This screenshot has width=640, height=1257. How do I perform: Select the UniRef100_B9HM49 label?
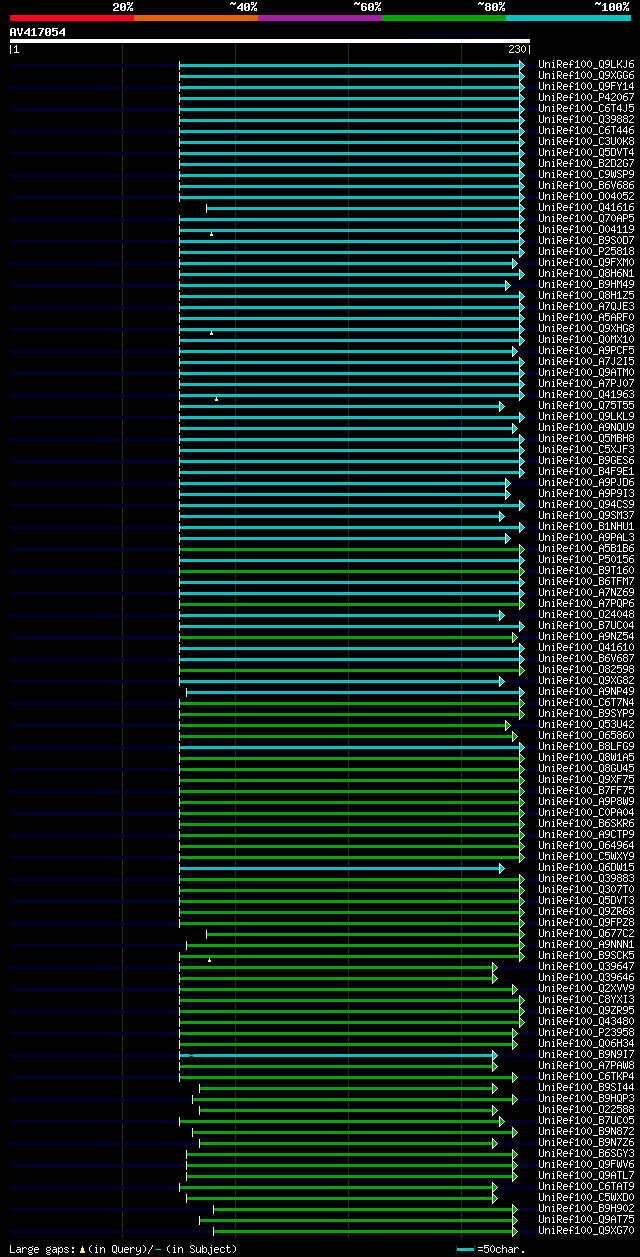click(586, 285)
